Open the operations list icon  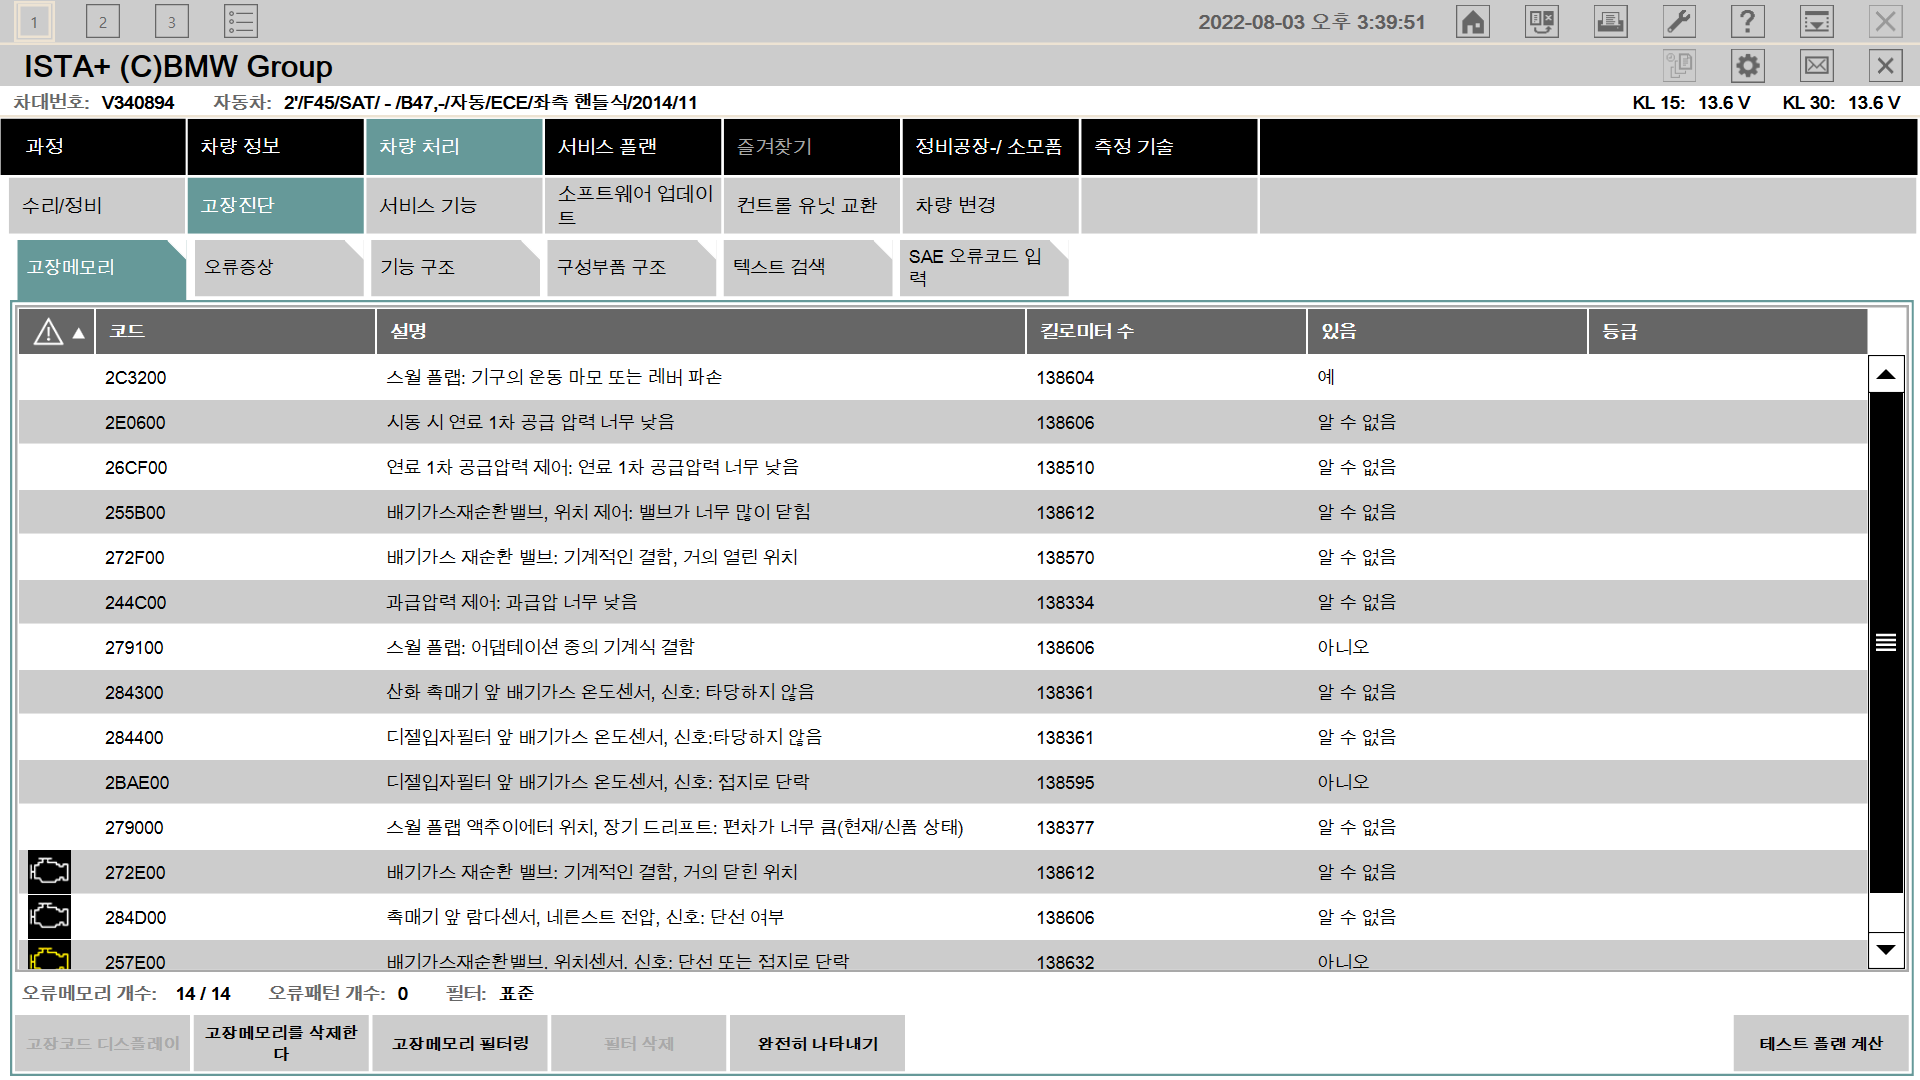[x=241, y=22]
